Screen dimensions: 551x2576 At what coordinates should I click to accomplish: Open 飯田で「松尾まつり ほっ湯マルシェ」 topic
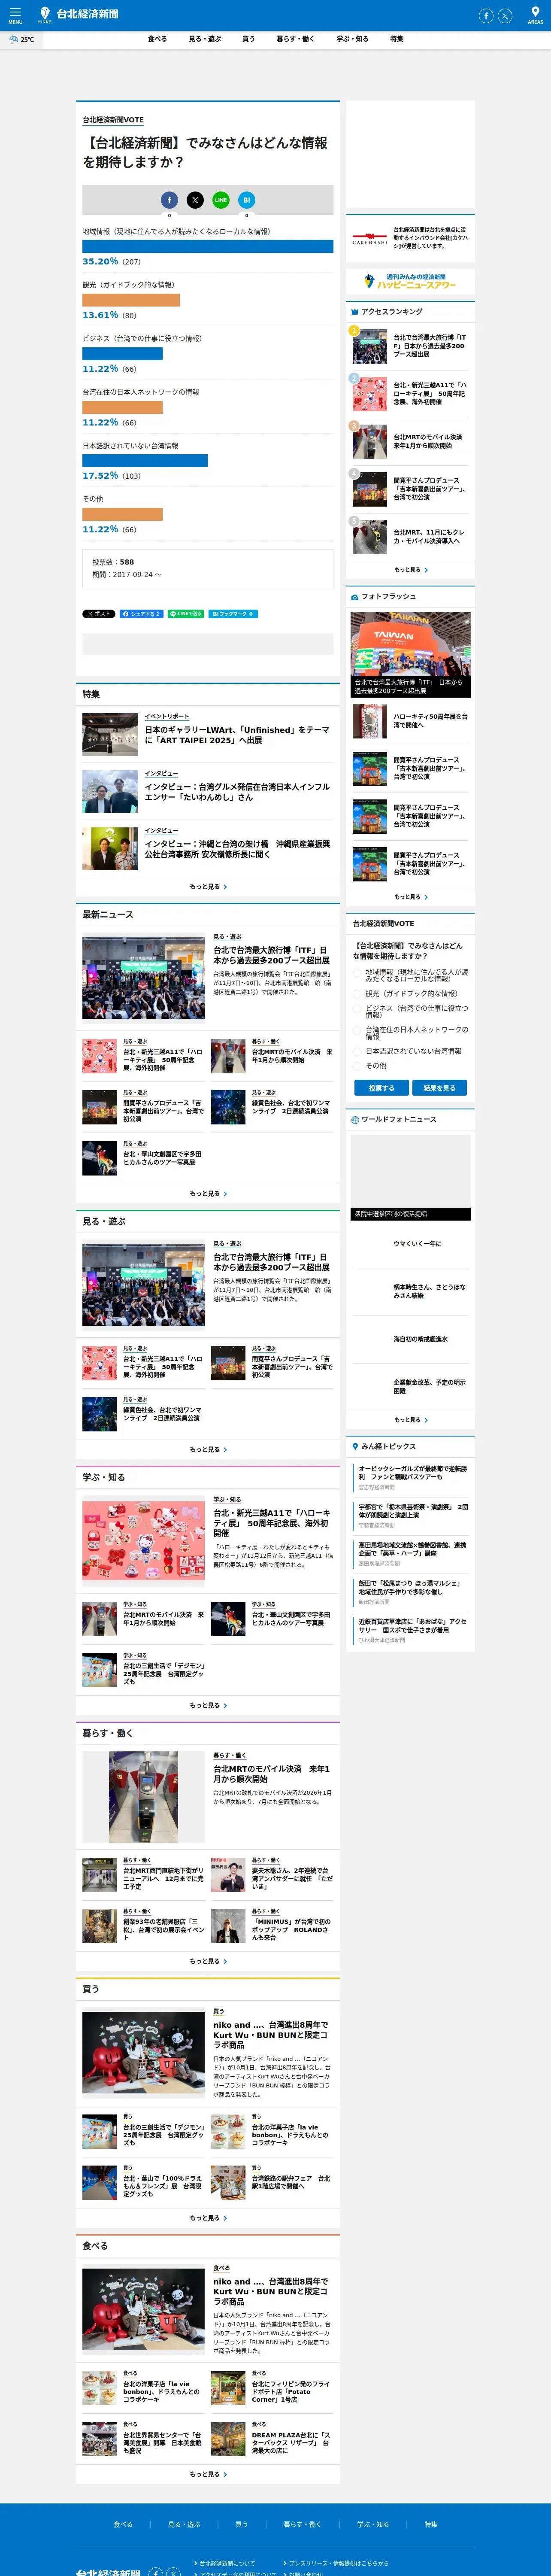click(x=412, y=1588)
